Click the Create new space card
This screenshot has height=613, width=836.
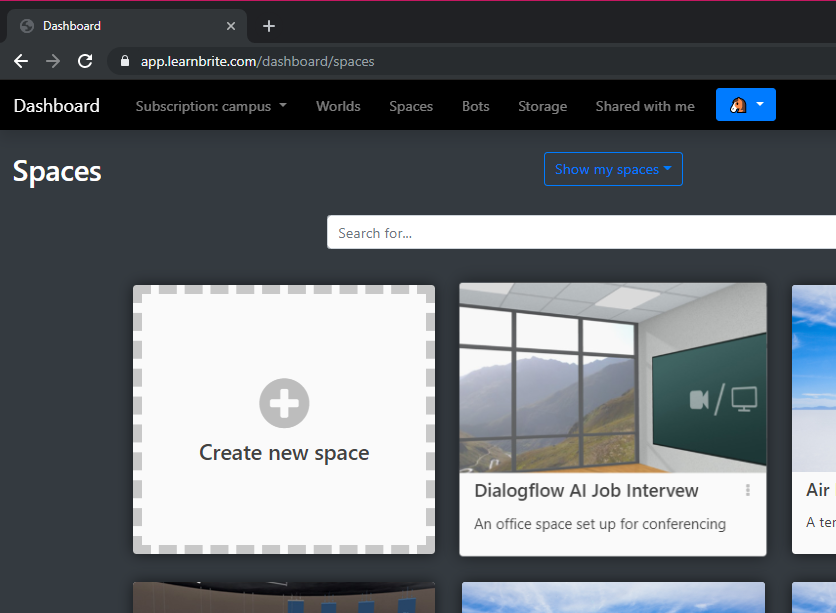[284, 420]
